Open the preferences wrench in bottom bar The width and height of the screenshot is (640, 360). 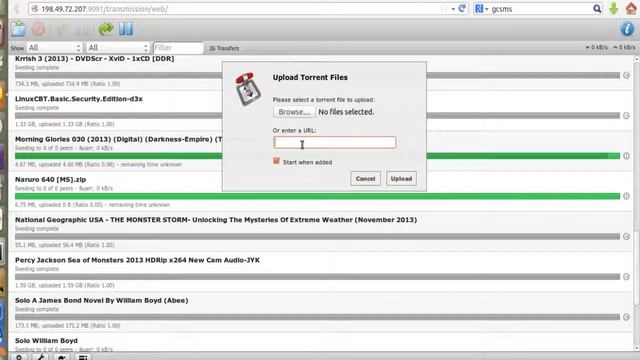pyautogui.click(x=40, y=357)
